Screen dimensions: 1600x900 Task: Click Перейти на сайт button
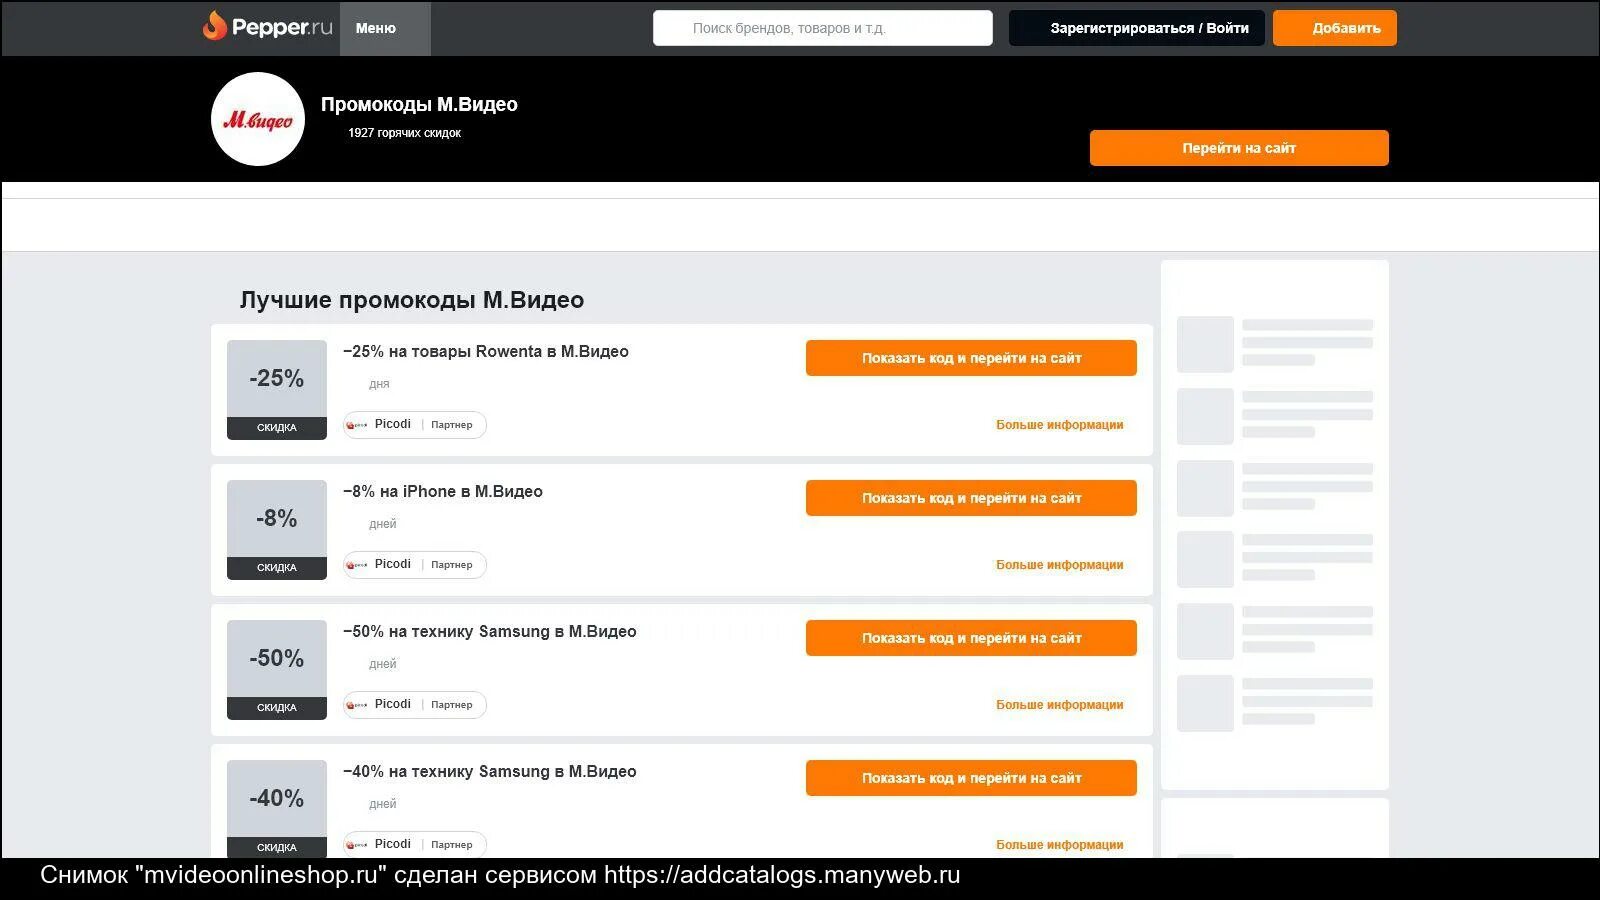point(1239,148)
